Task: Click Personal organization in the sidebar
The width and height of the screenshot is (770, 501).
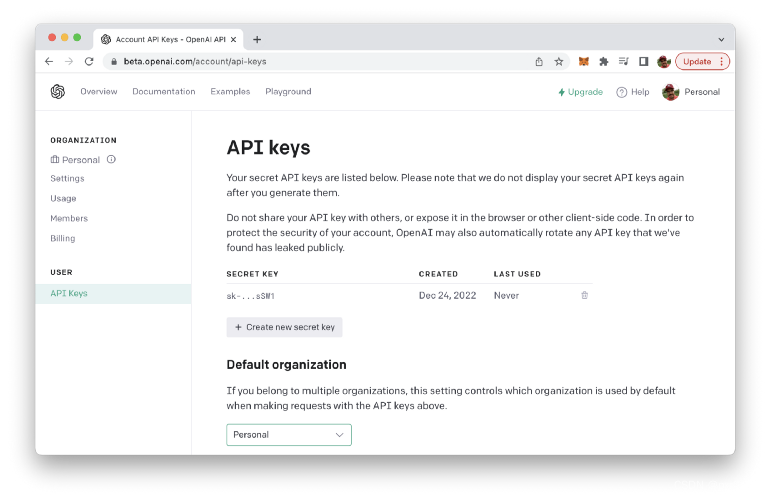Action: [75, 160]
